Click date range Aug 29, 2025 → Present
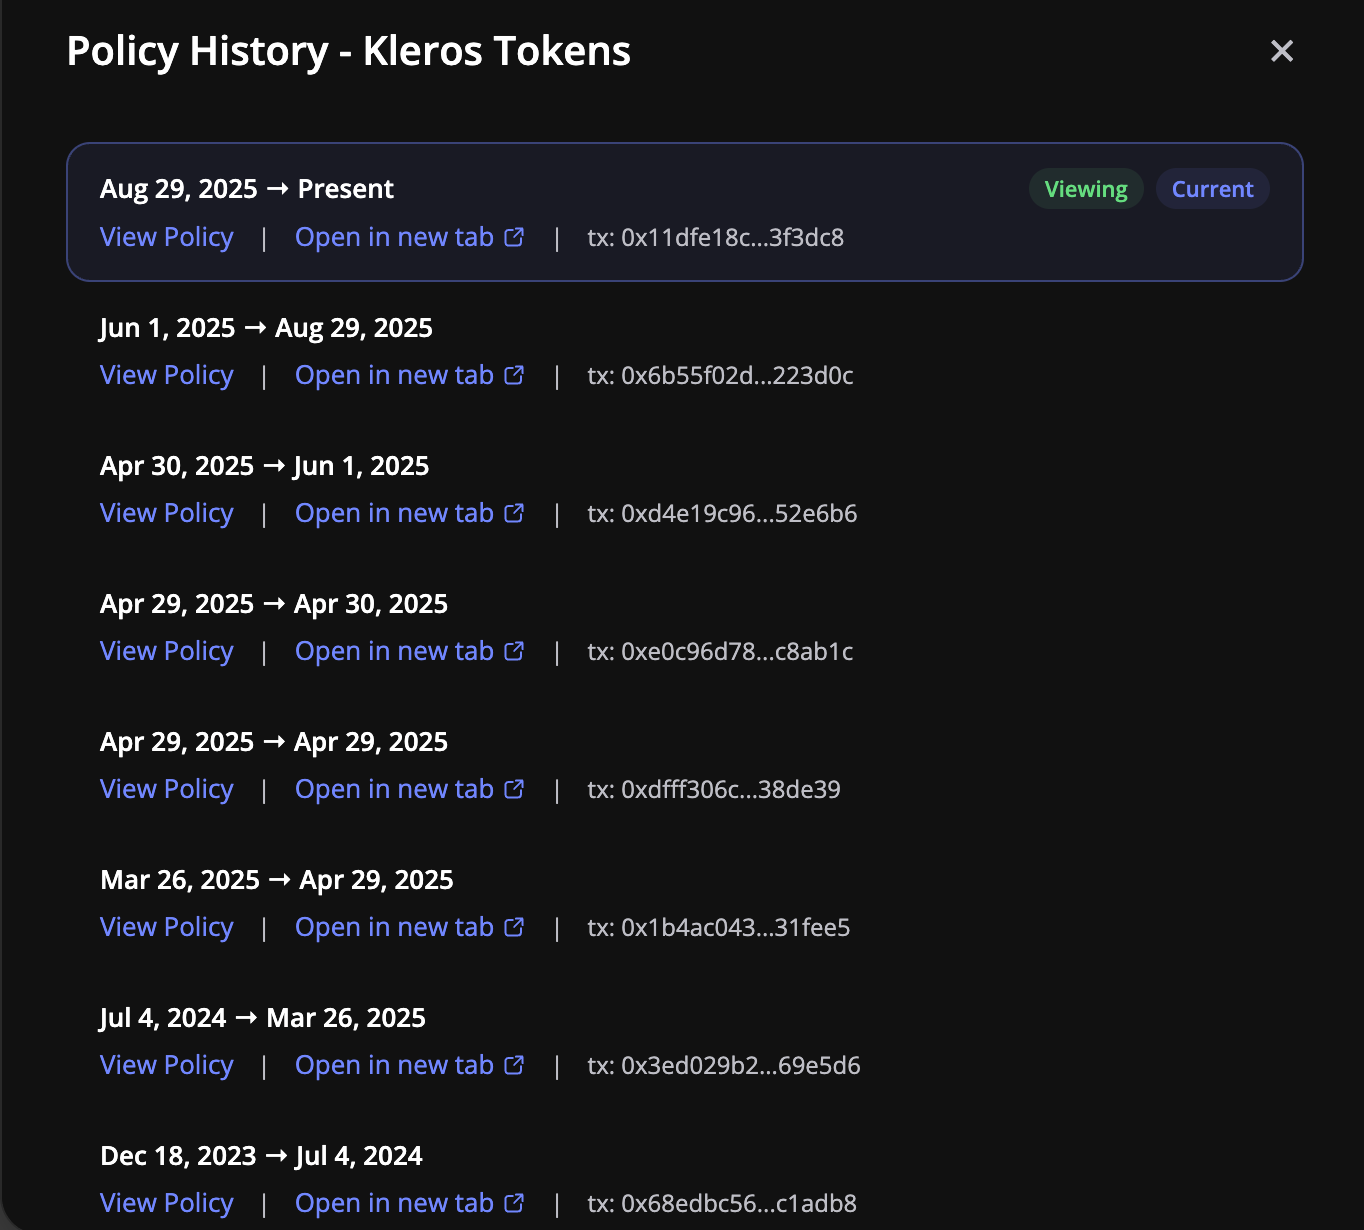 pyautogui.click(x=247, y=189)
